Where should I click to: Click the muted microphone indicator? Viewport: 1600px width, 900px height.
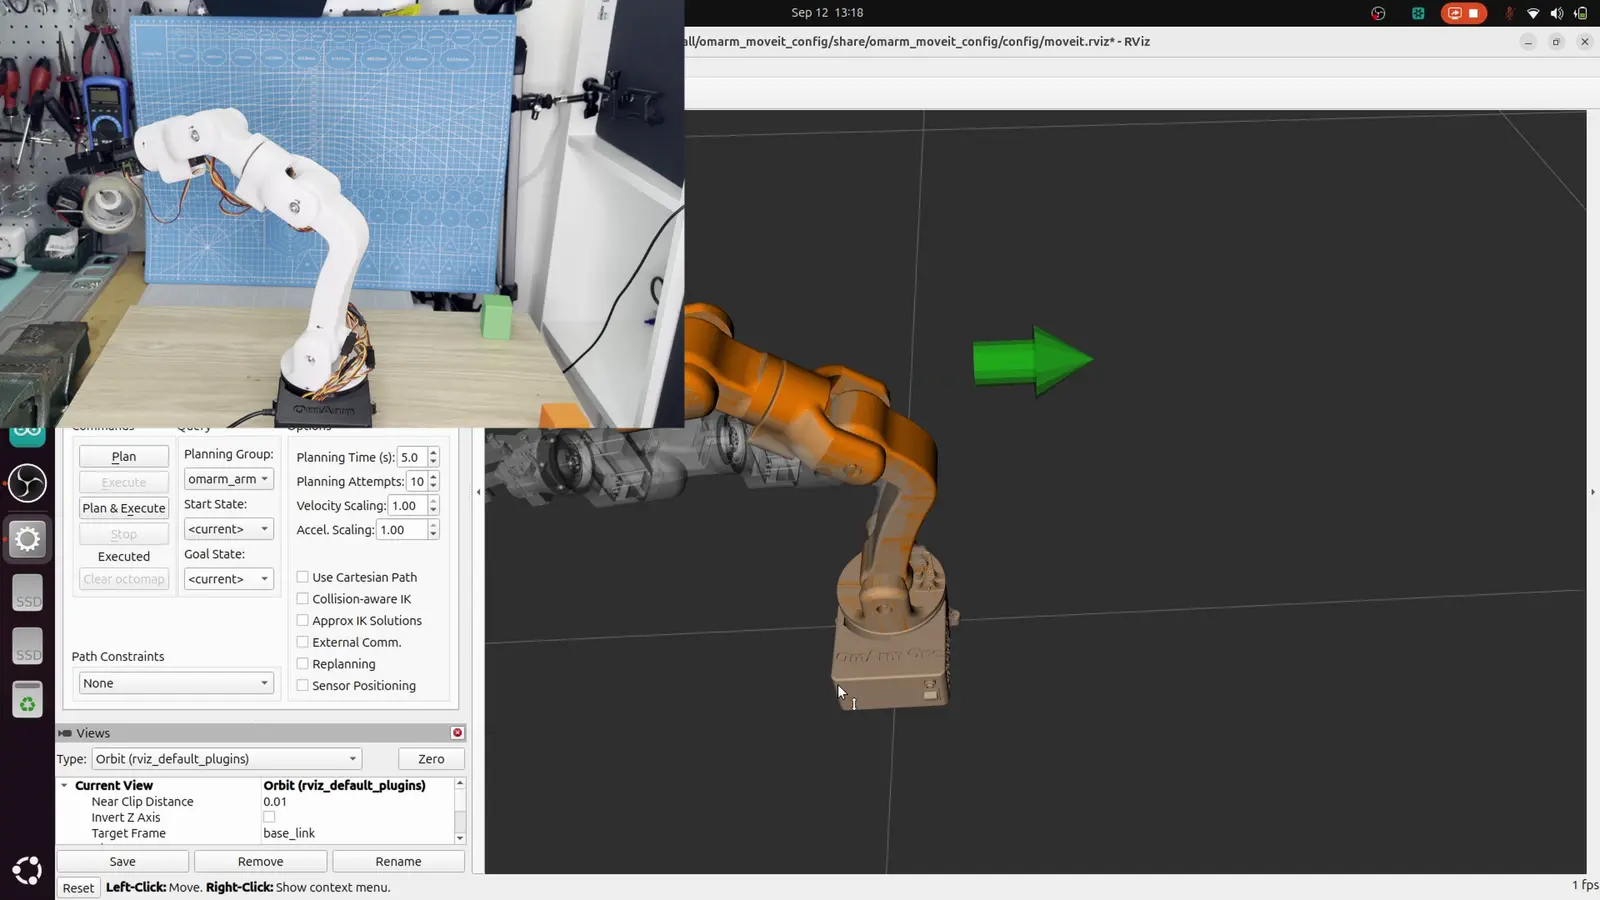coord(1510,13)
